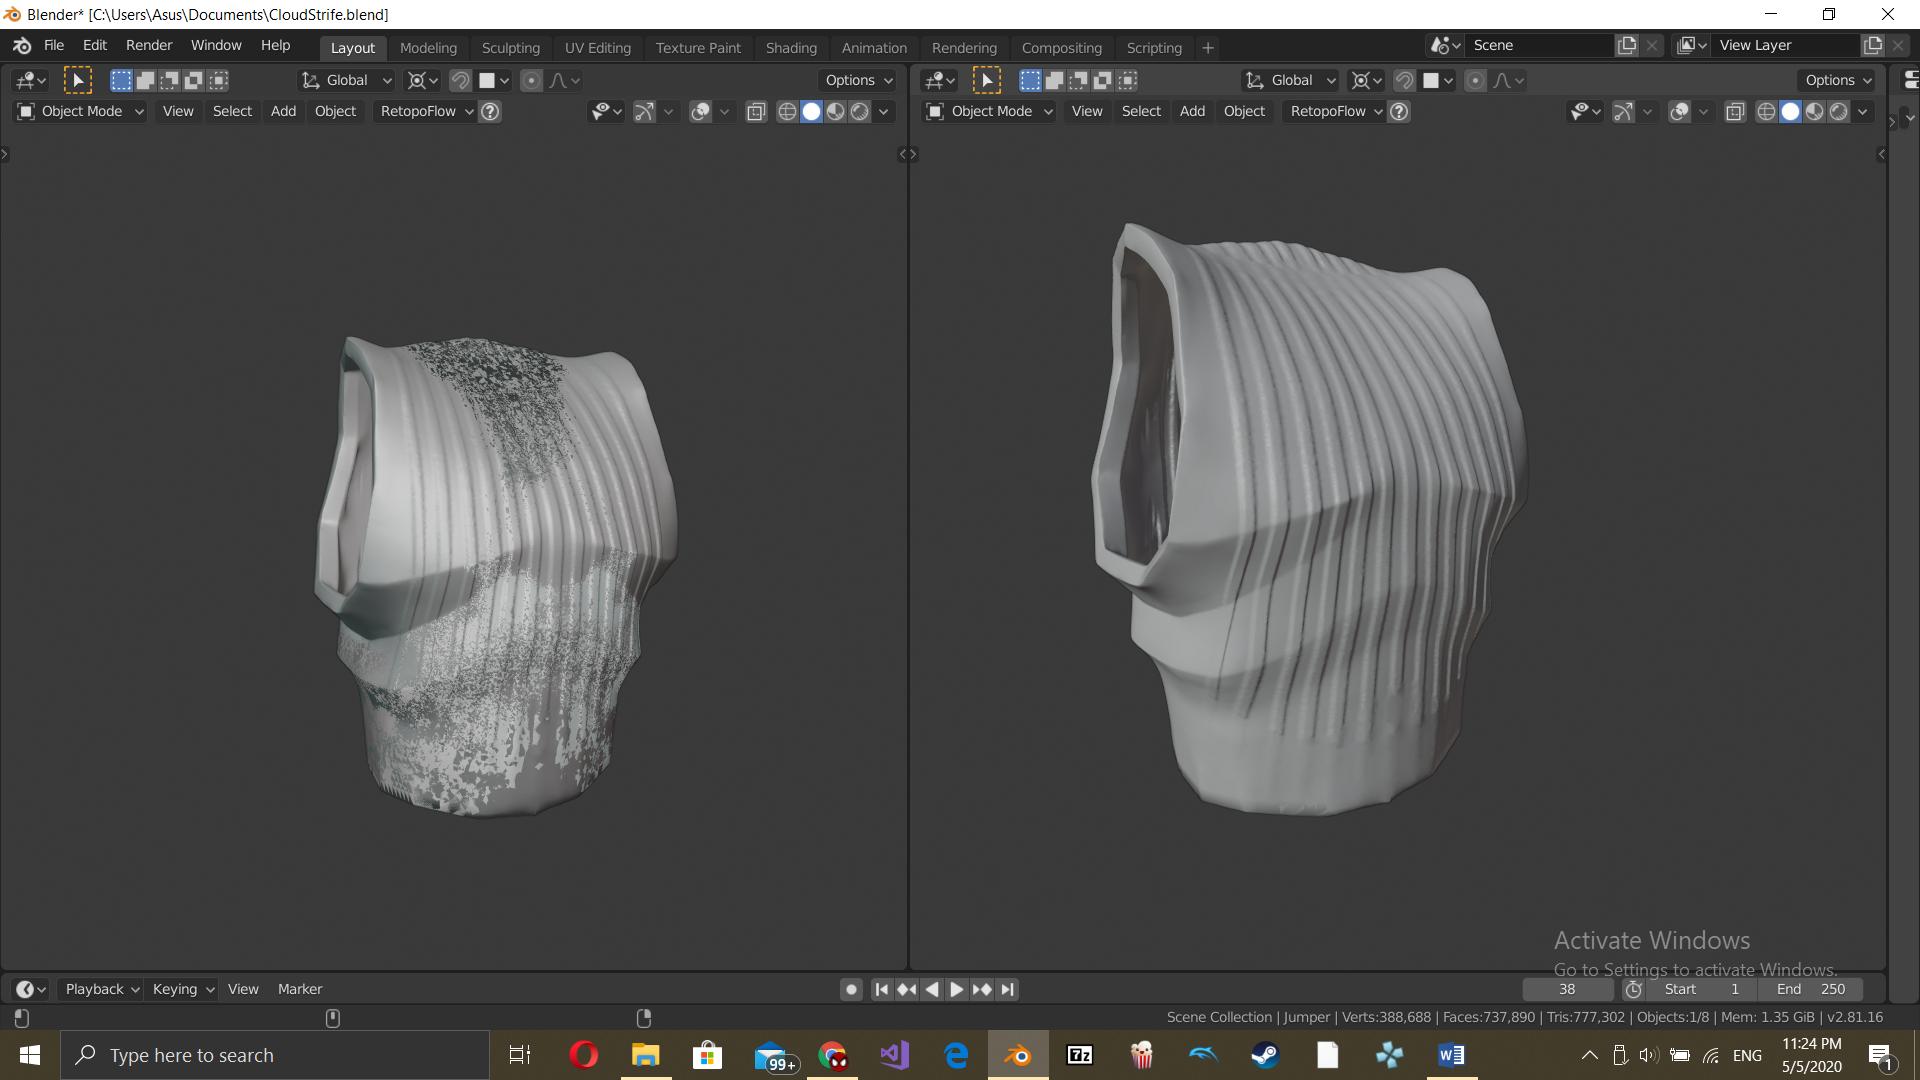Open the Keying popover in timeline
This screenshot has width=1920, height=1080.
pyautogui.click(x=183, y=989)
